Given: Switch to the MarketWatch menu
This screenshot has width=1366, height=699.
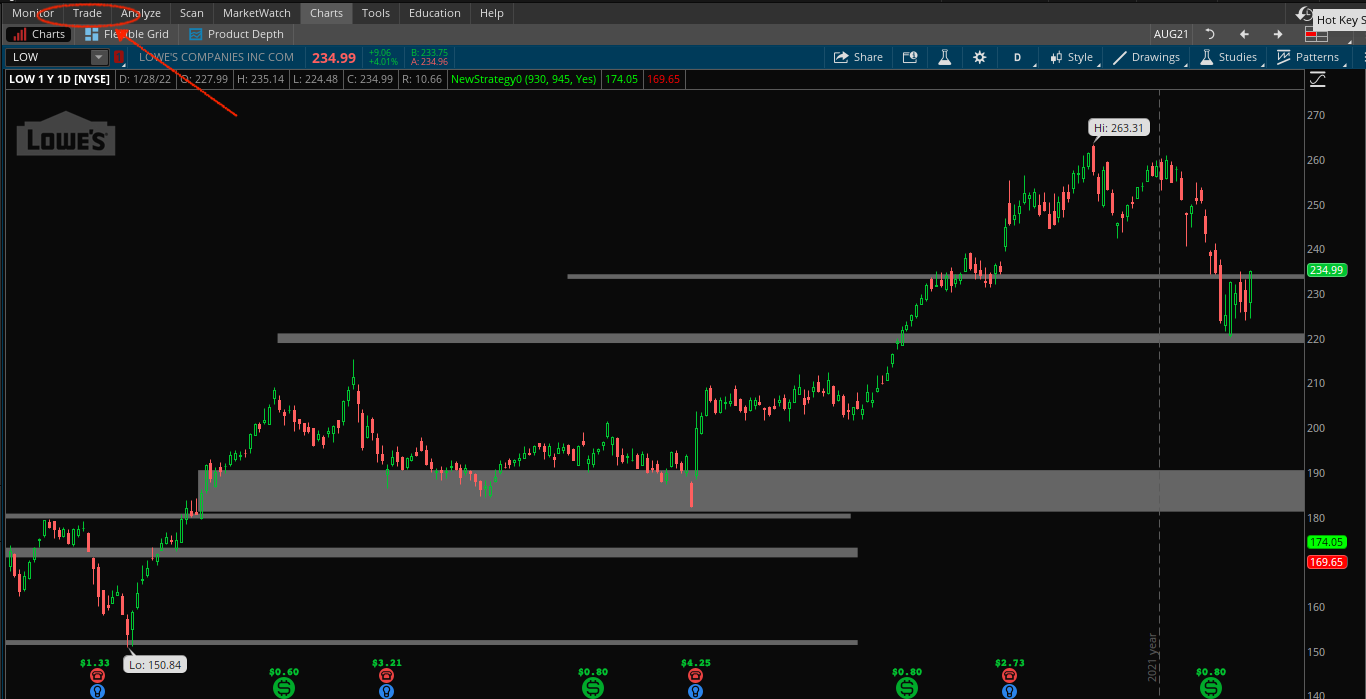Looking at the screenshot, I should pyautogui.click(x=256, y=12).
